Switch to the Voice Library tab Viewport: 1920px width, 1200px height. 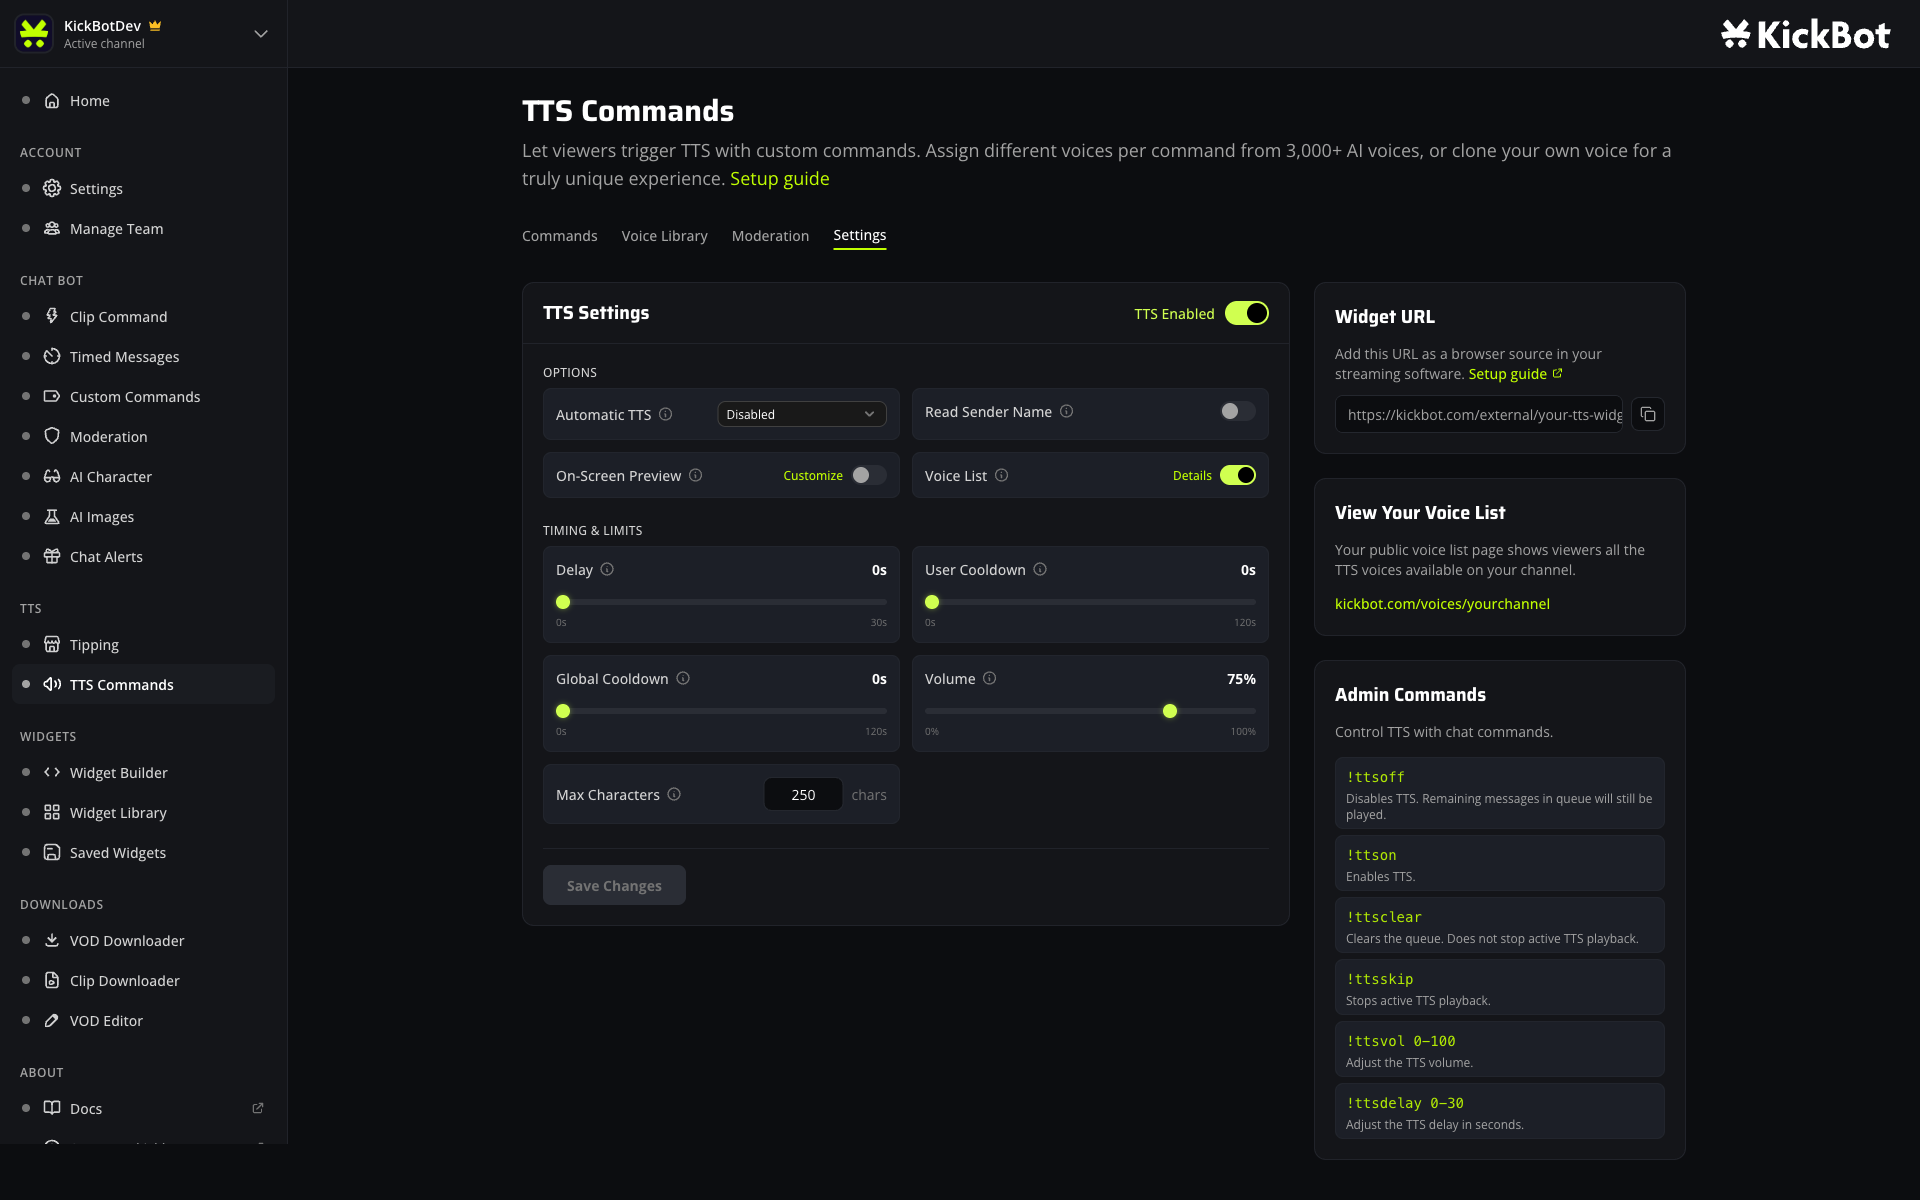click(x=664, y=236)
